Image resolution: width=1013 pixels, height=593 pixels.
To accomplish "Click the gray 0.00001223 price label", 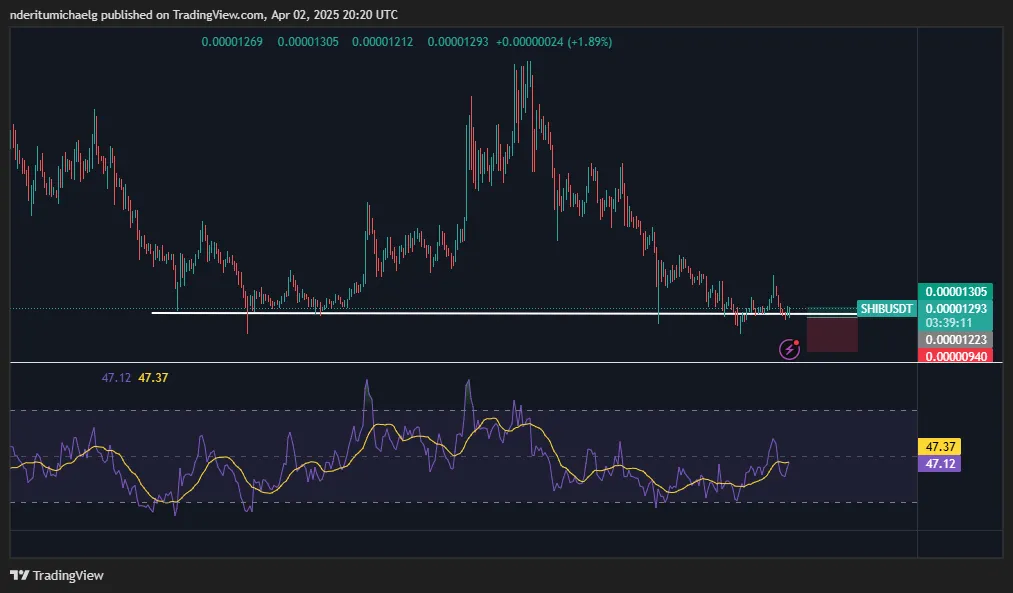I will point(956,340).
